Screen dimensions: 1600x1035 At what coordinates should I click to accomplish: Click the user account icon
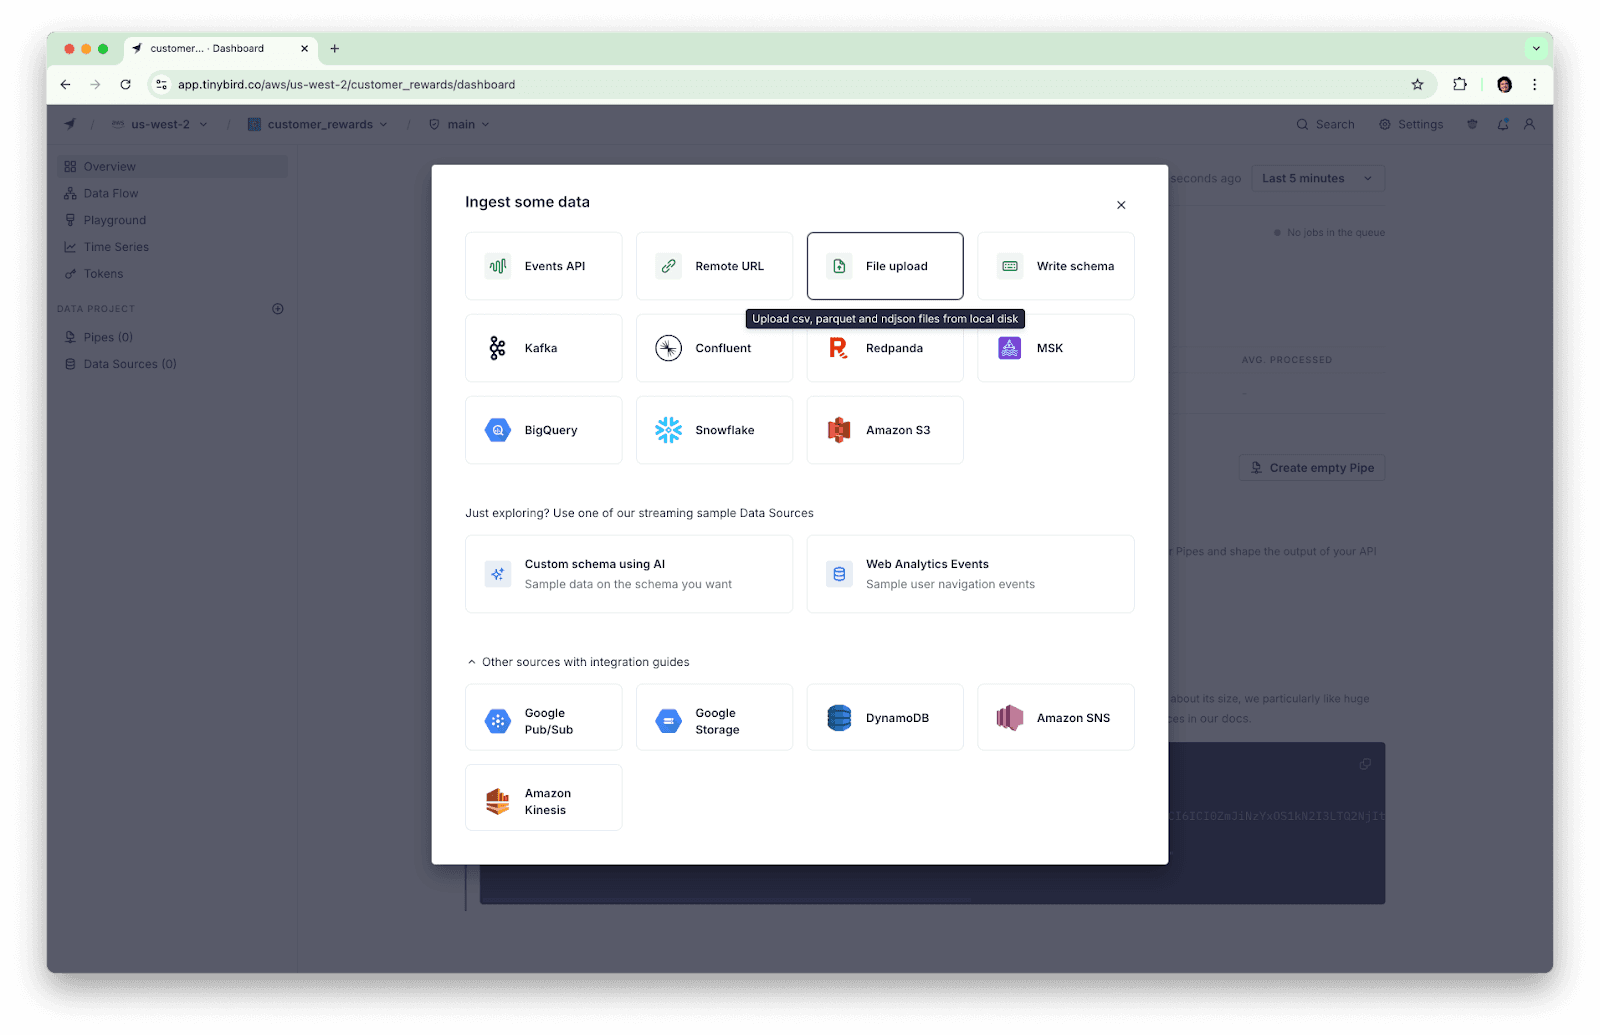point(1529,124)
